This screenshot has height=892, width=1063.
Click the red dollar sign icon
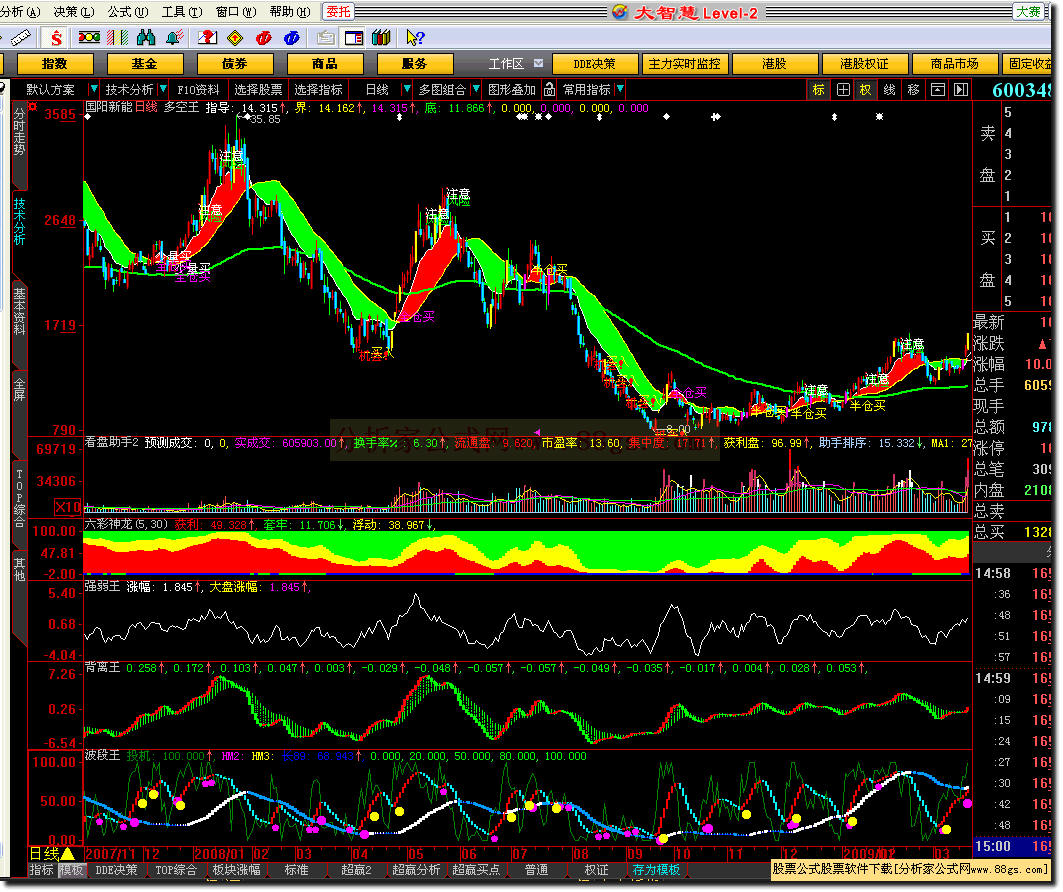[x=56, y=38]
